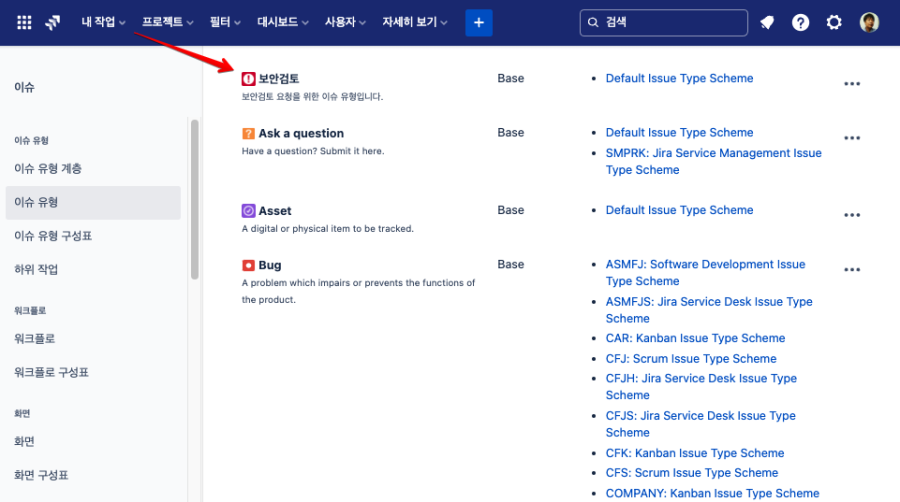The width and height of the screenshot is (900, 502).
Task: Click the Jira logo icon
Action: tap(53, 22)
